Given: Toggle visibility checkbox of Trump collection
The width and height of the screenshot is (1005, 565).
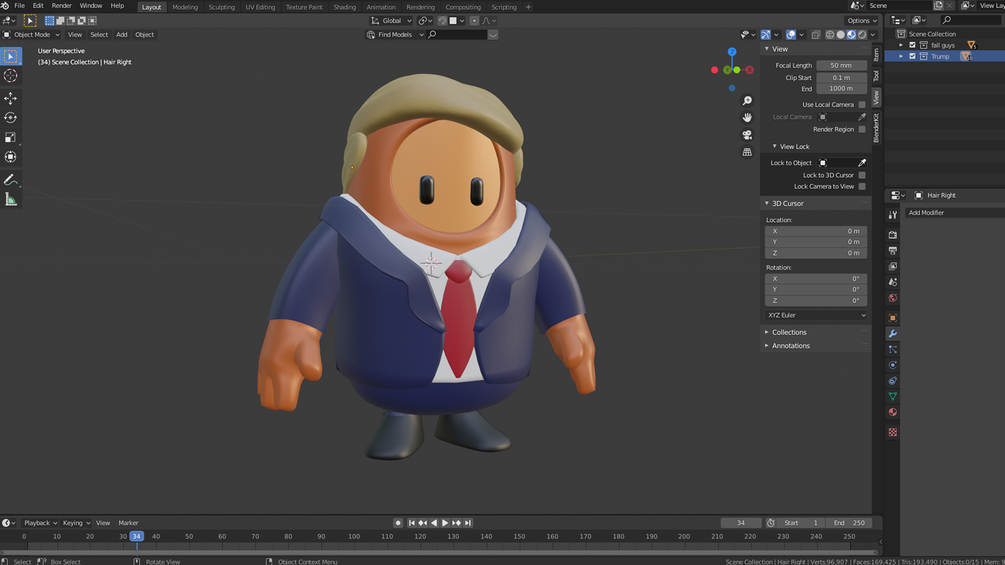Looking at the screenshot, I should click(x=913, y=56).
